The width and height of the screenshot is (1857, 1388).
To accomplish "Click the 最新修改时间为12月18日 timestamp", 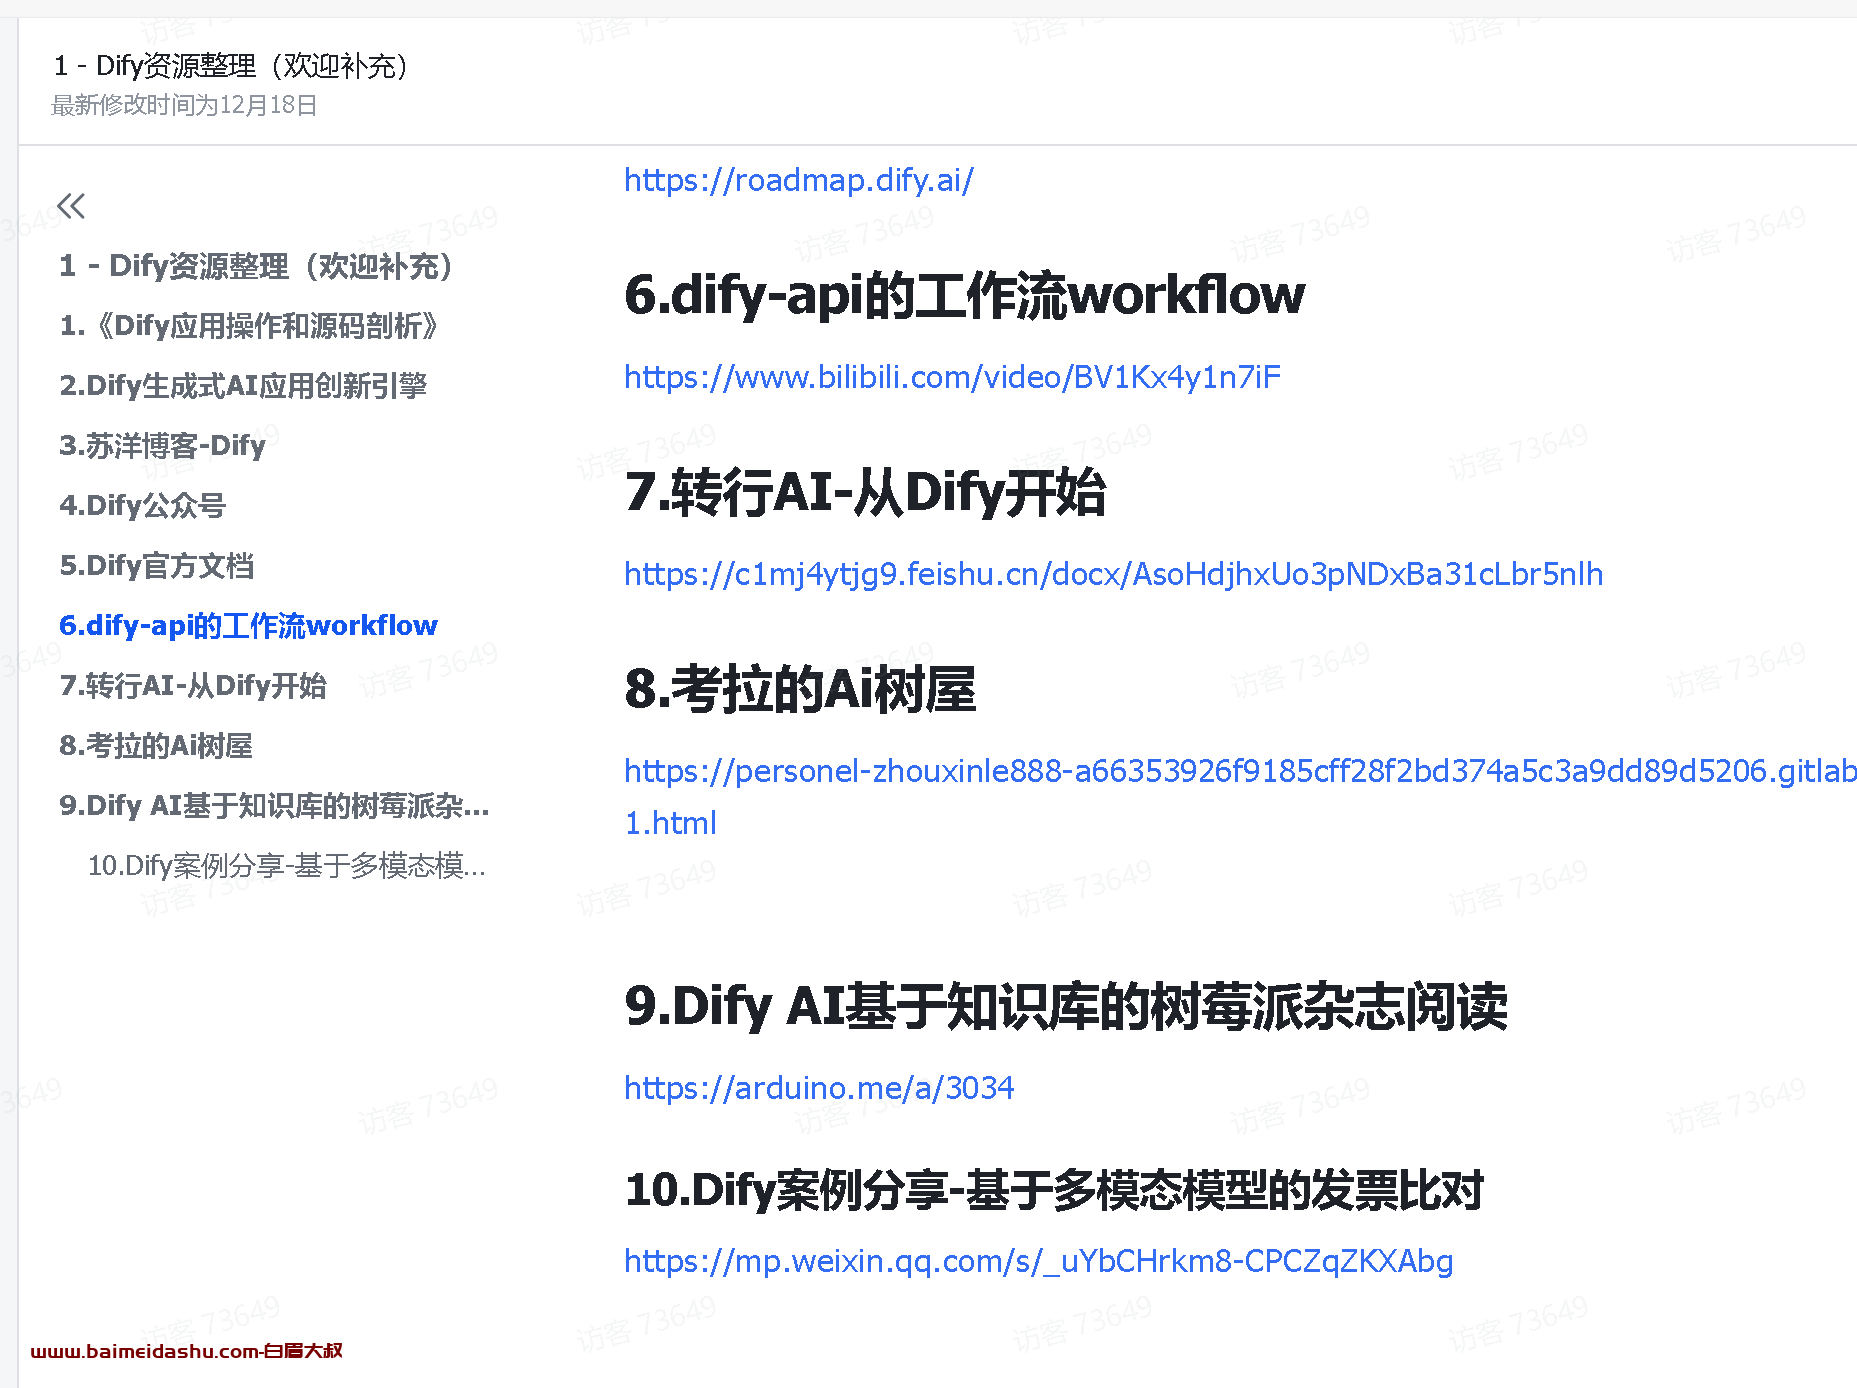I will [x=184, y=105].
